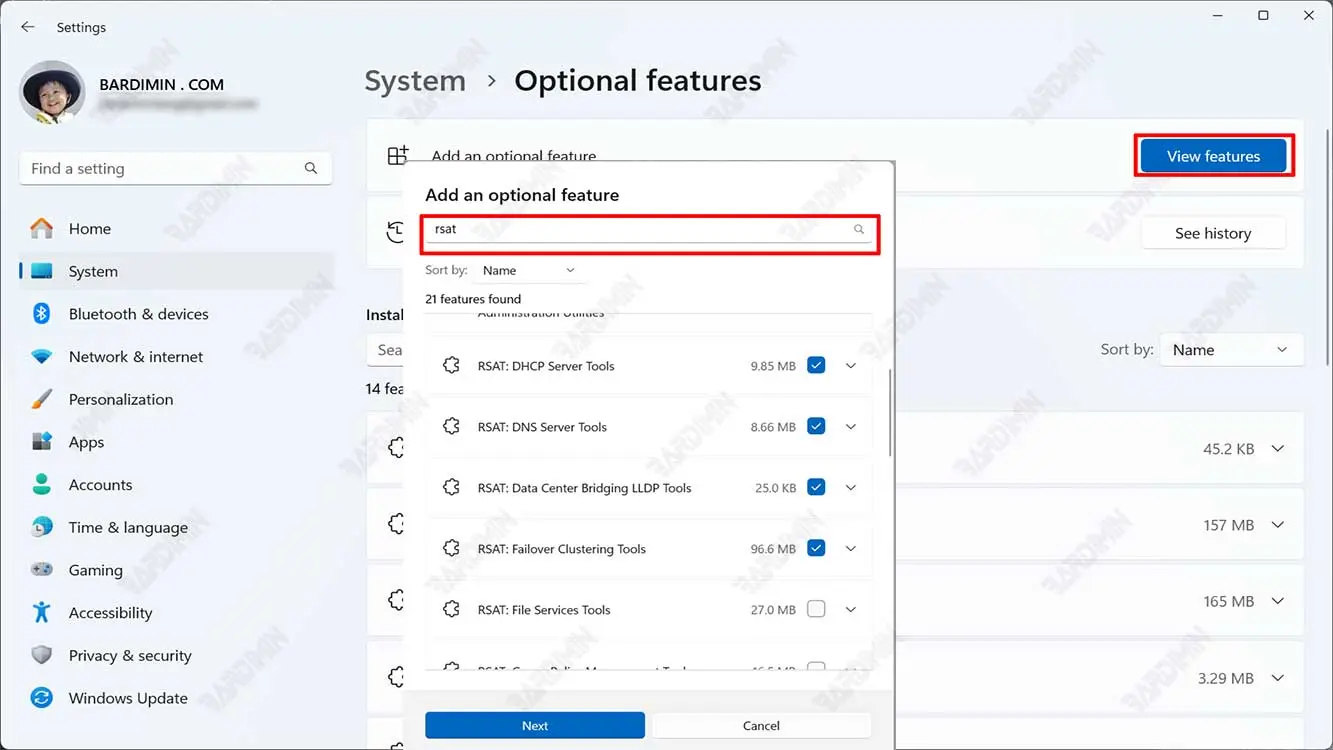Click the Privacy & security shield icon

pyautogui.click(x=41, y=656)
